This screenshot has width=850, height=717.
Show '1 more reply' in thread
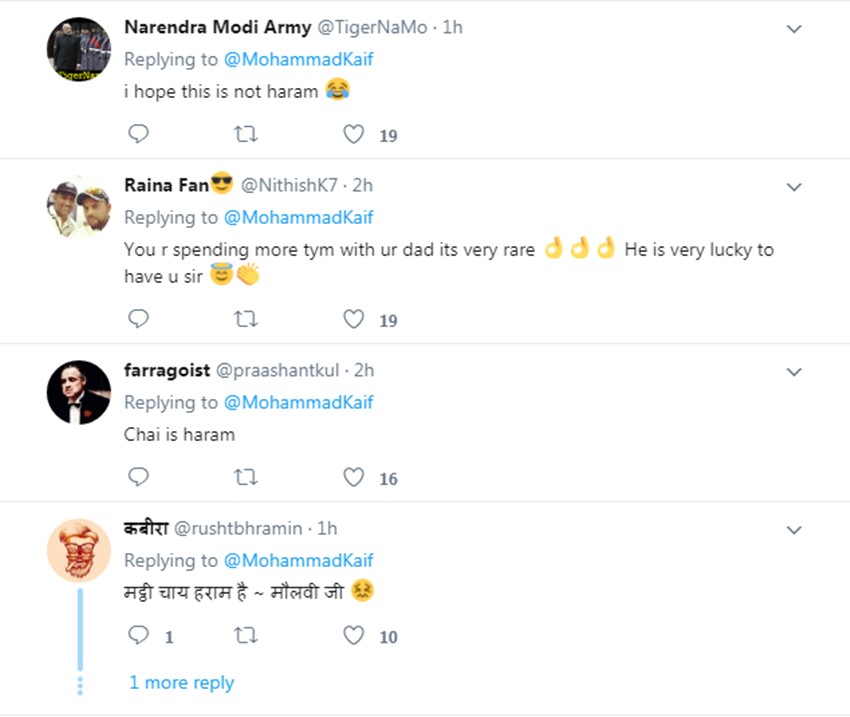point(181,683)
